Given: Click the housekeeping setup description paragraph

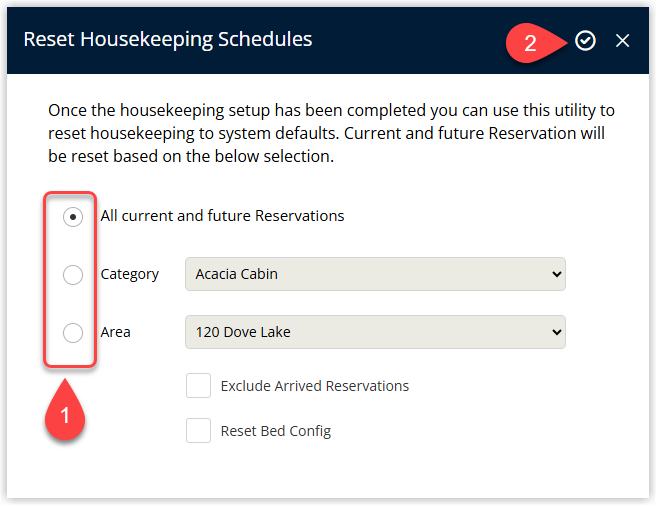Looking at the screenshot, I should coord(331,133).
